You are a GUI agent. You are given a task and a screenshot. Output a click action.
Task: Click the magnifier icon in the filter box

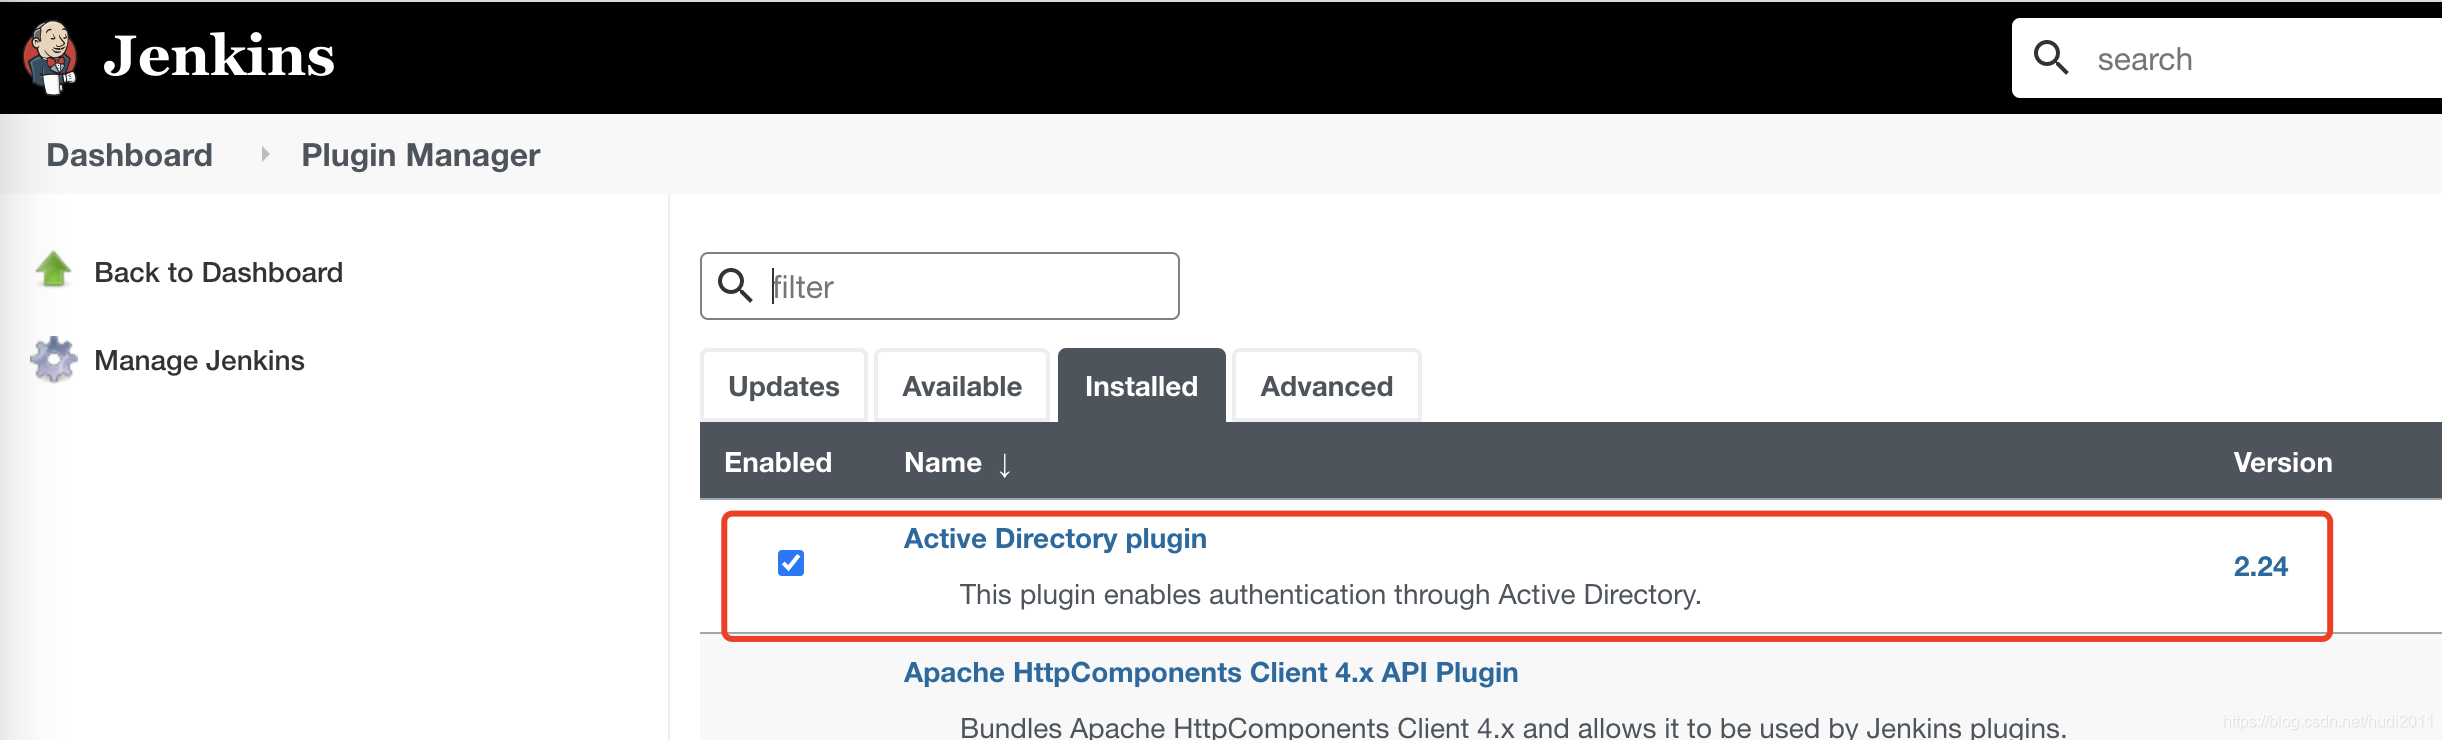(x=735, y=285)
